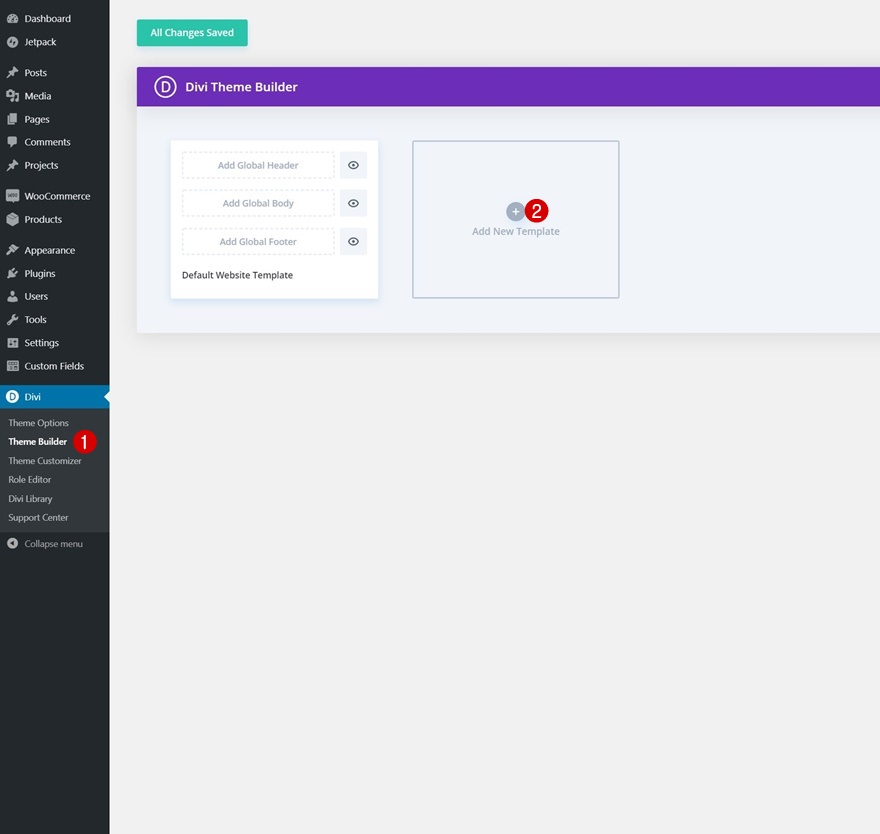Viewport: 880px width, 834px height.
Task: Click Collapse menu text
Action: [x=53, y=544]
